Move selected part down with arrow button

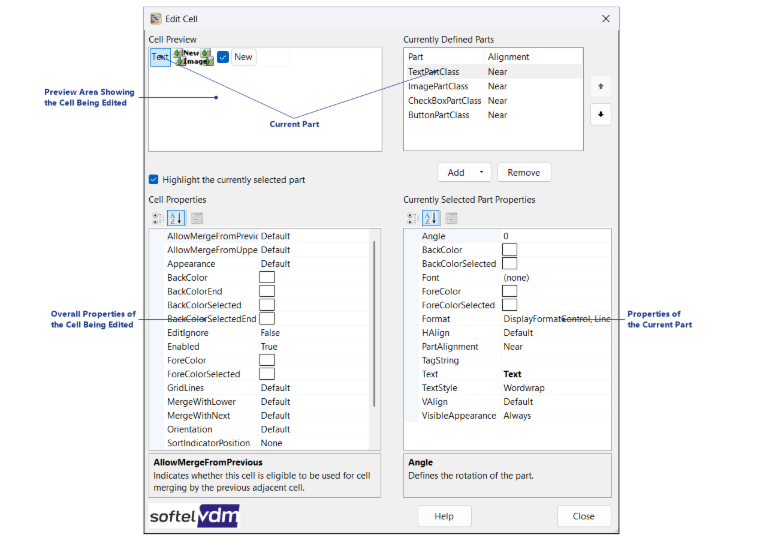click(600, 114)
